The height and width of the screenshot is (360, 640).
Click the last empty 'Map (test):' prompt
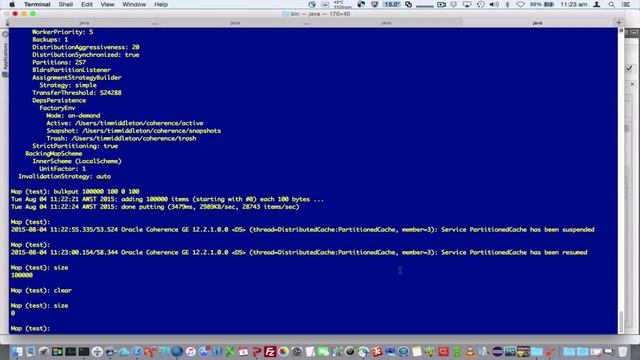(30, 328)
